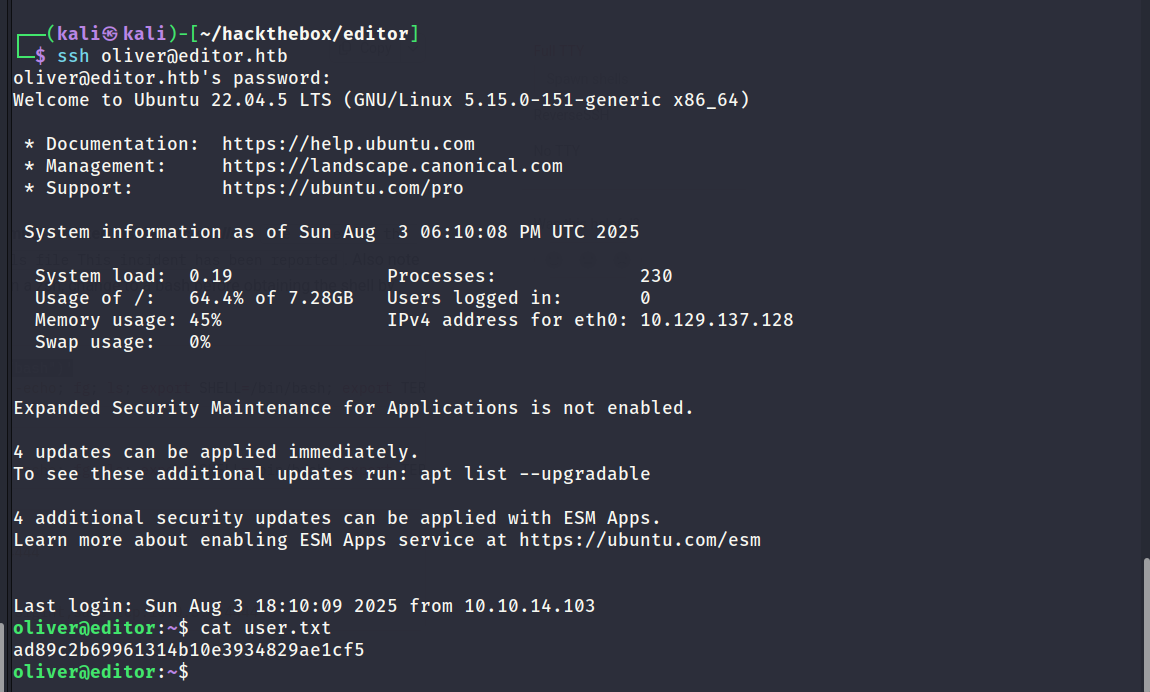1150x692 pixels.
Task: Click the help.ubuntu.com documentation link
Action: pyautogui.click(x=348, y=144)
